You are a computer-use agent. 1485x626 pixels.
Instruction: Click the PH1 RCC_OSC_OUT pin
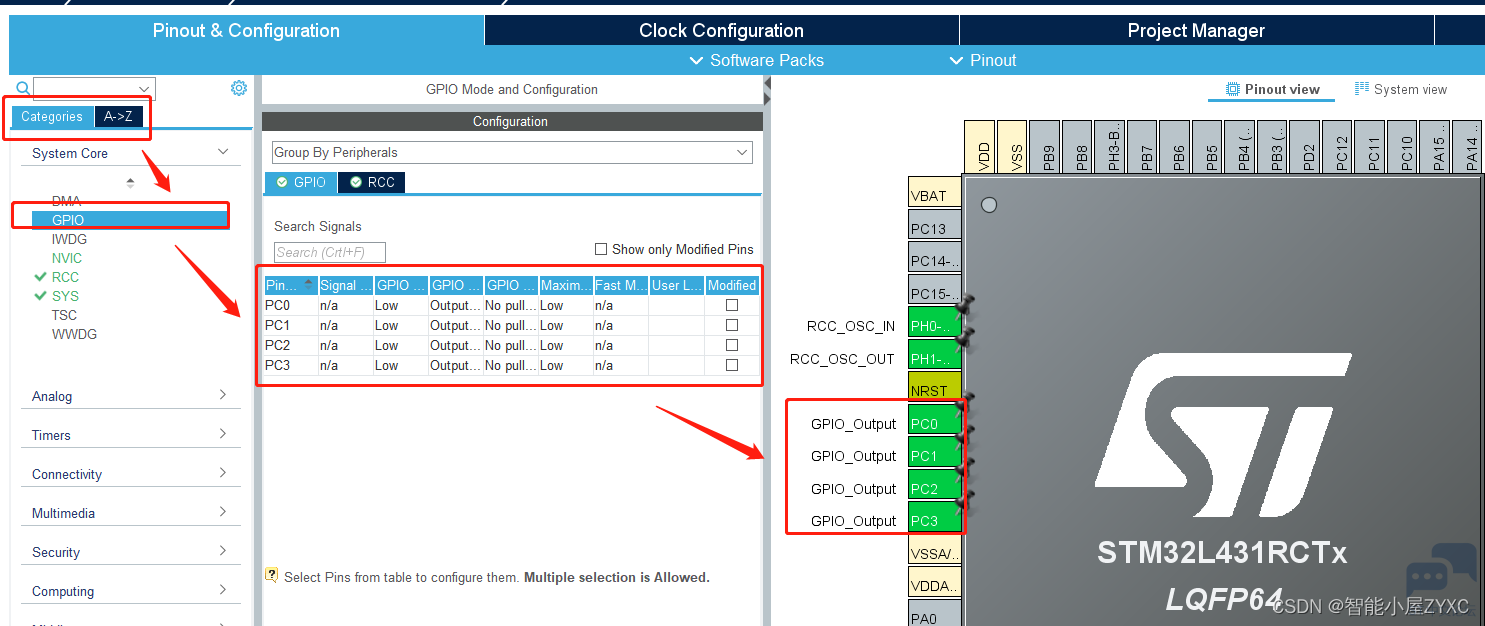pyautogui.click(x=935, y=355)
